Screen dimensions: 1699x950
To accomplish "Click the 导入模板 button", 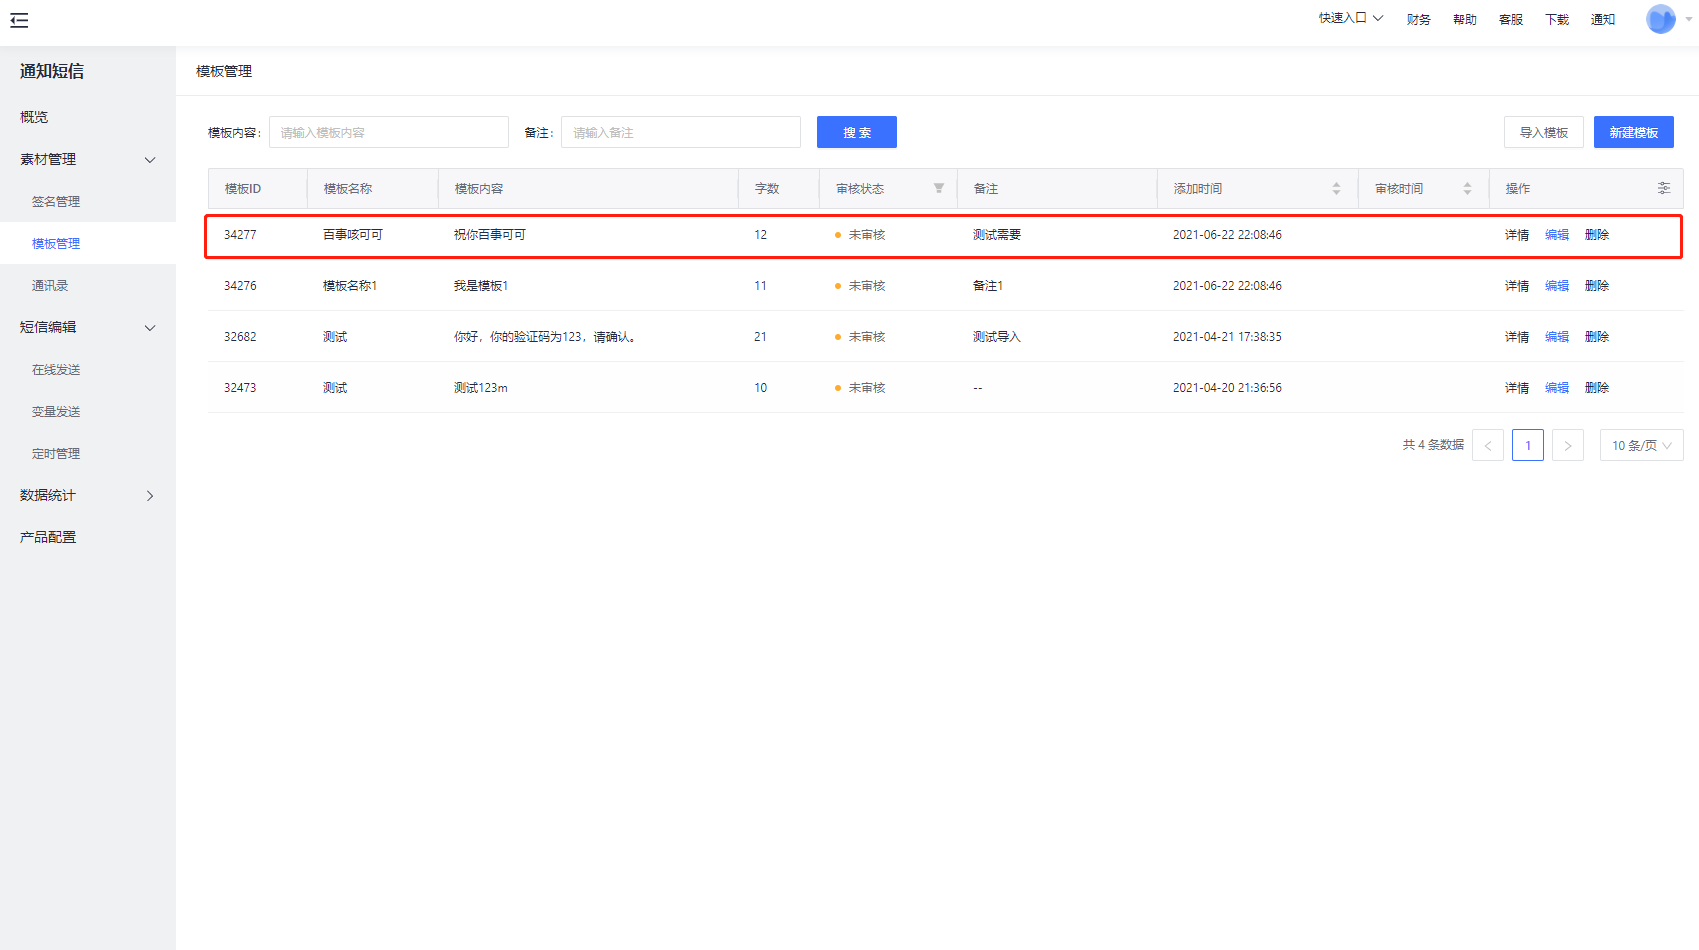I will tap(1544, 132).
